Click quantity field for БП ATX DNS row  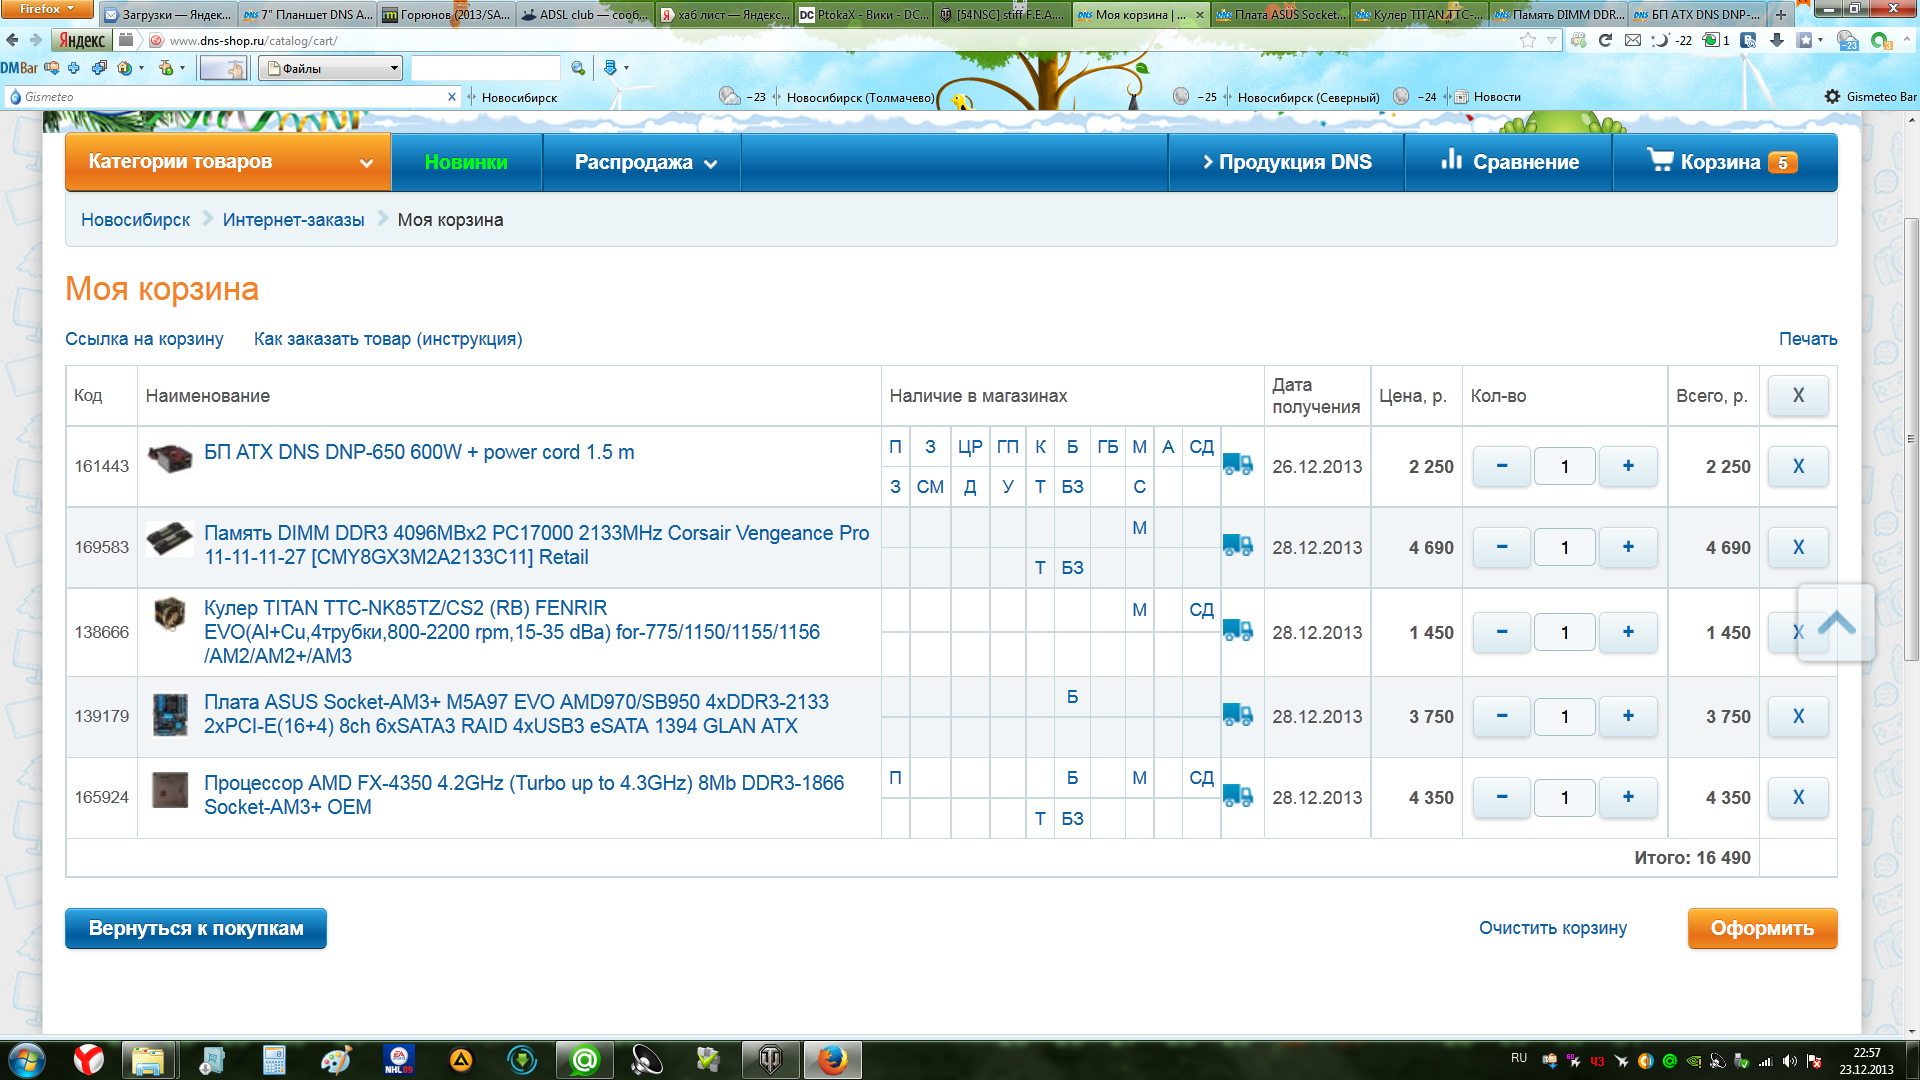[x=1565, y=466]
